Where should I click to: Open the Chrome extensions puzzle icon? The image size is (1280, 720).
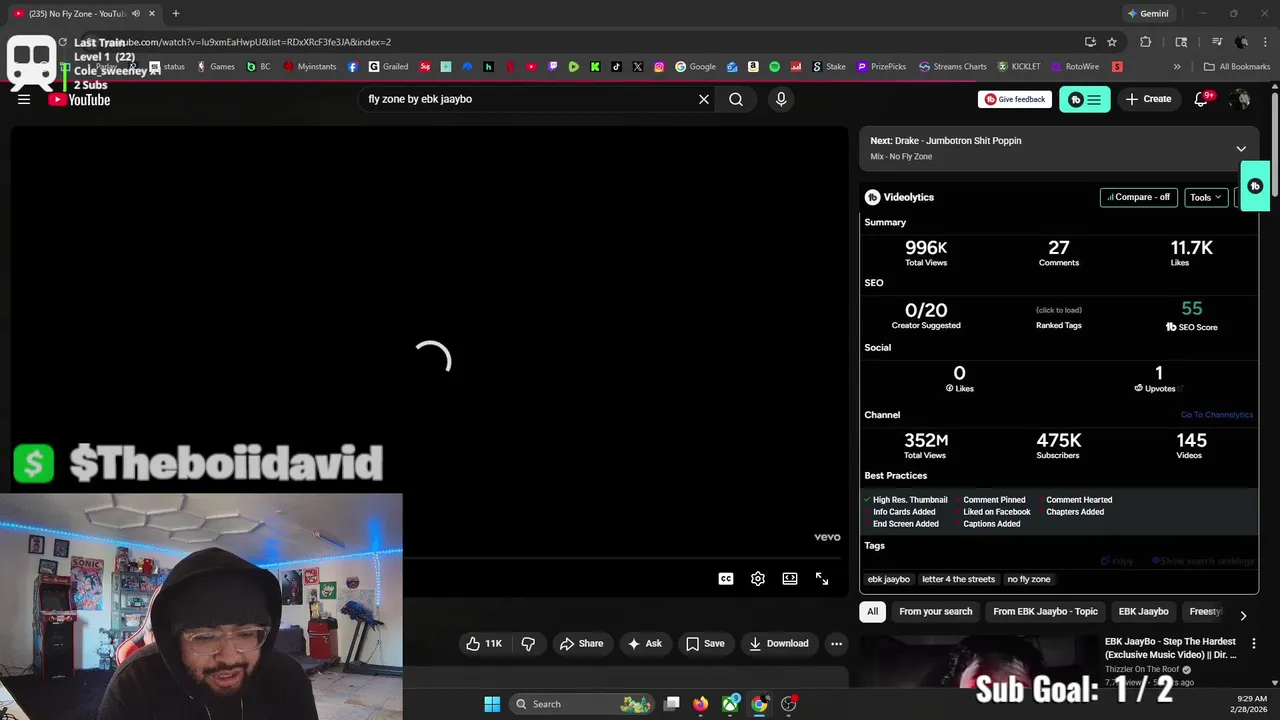1146,42
